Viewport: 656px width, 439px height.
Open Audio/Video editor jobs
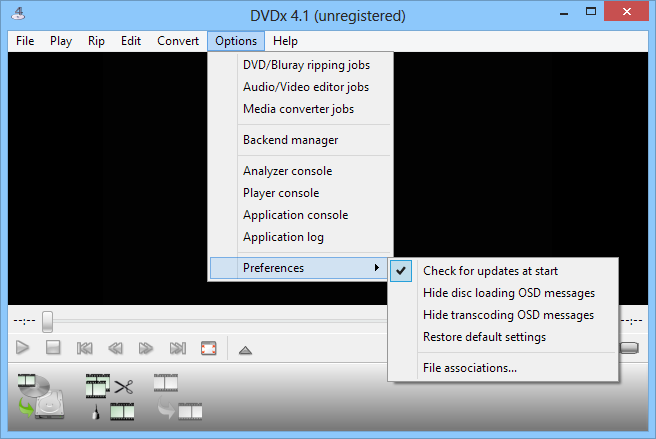point(300,87)
